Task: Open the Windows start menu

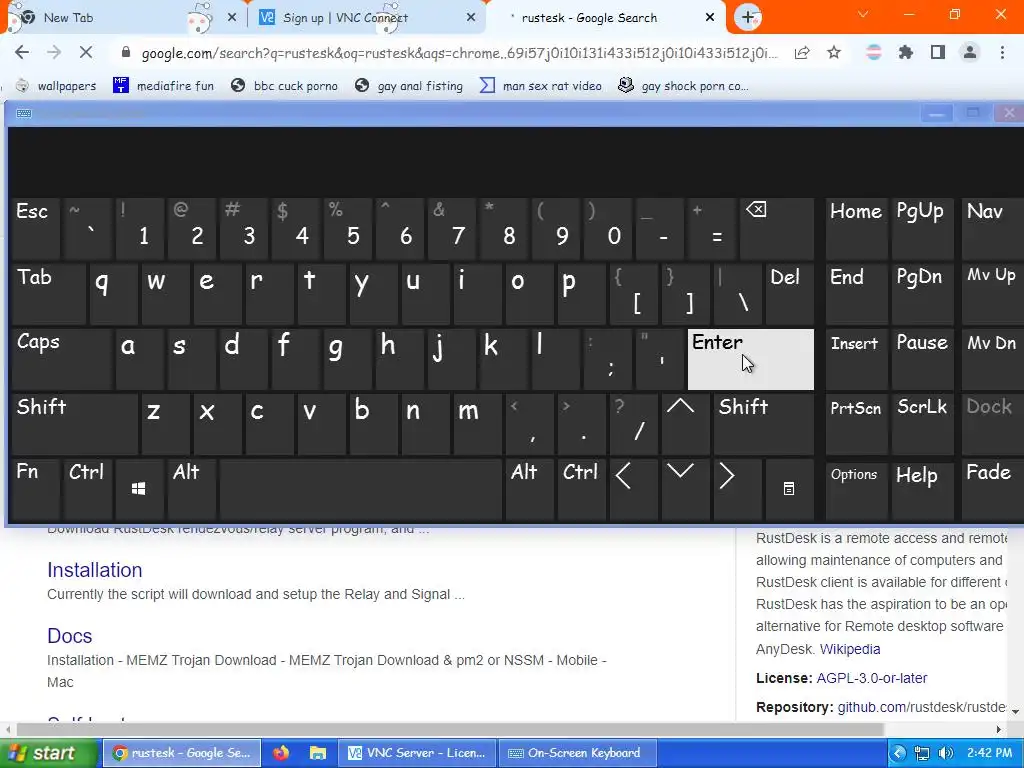Action: (50, 753)
